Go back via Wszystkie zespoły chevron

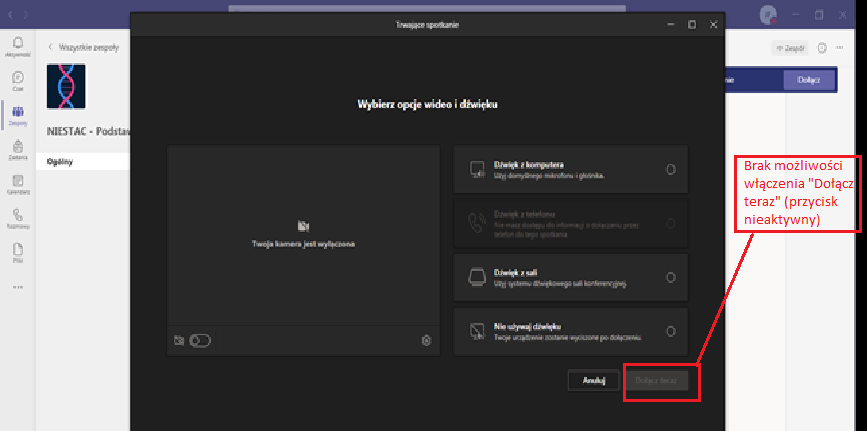pos(51,47)
